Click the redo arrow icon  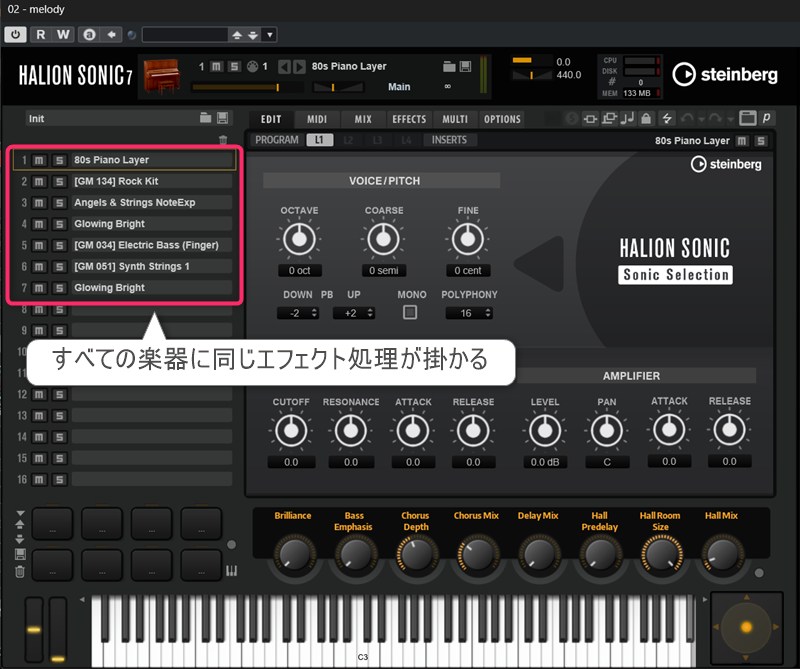tap(715, 119)
